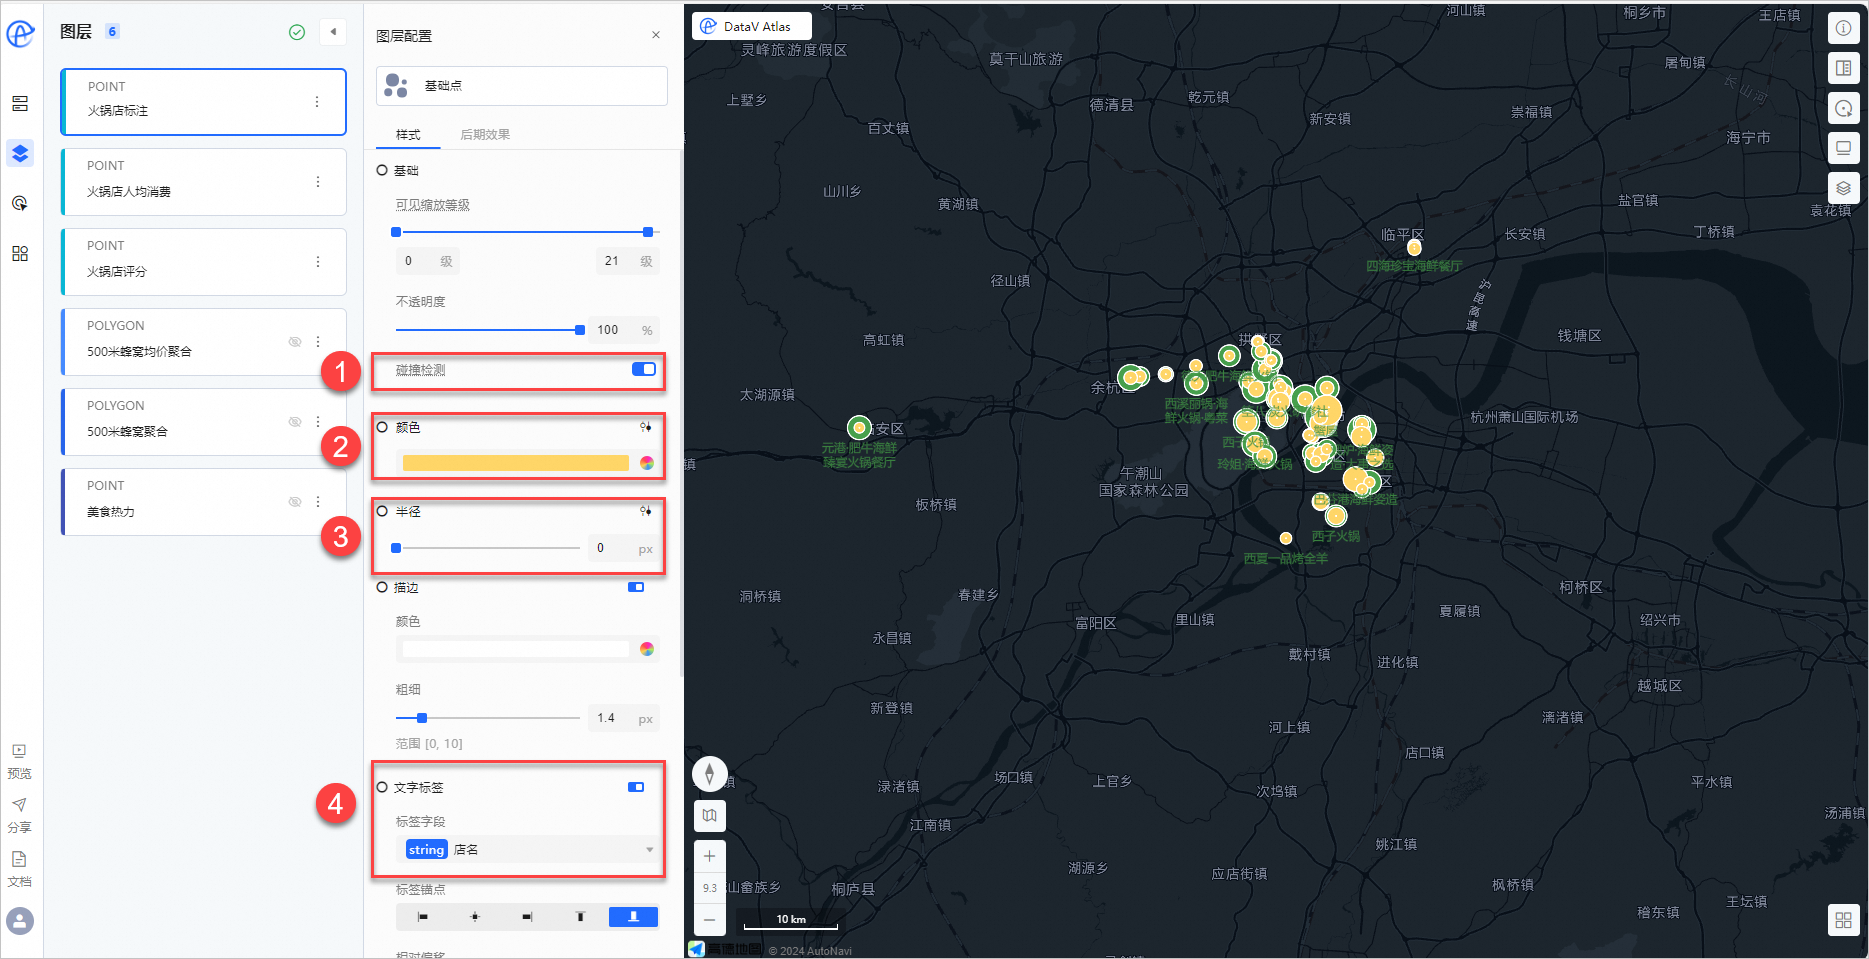Image resolution: width=1869 pixels, height=959 pixels.
Task: Show the hidden 美食热力 layer
Action: pos(295,502)
